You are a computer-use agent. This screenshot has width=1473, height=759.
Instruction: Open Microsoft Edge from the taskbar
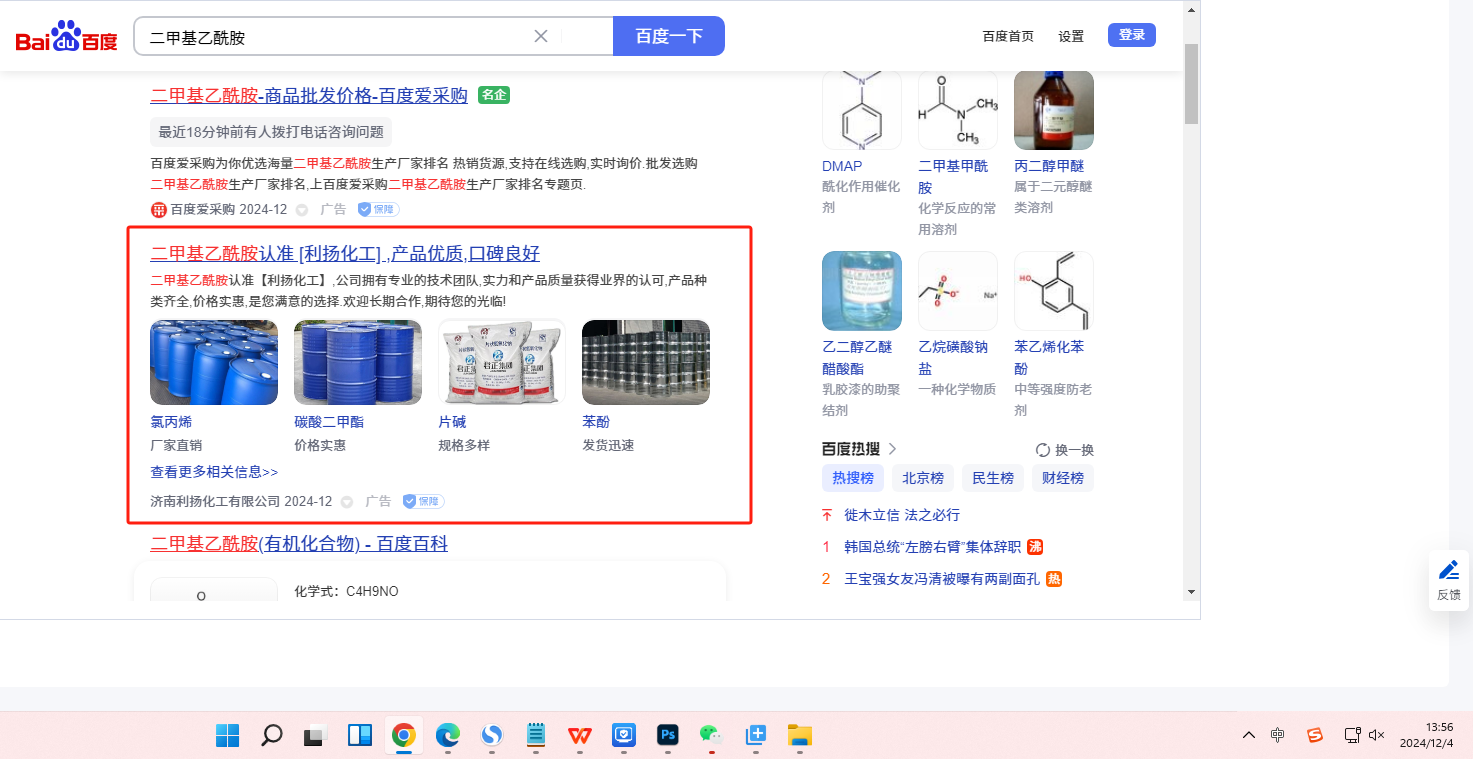point(447,736)
